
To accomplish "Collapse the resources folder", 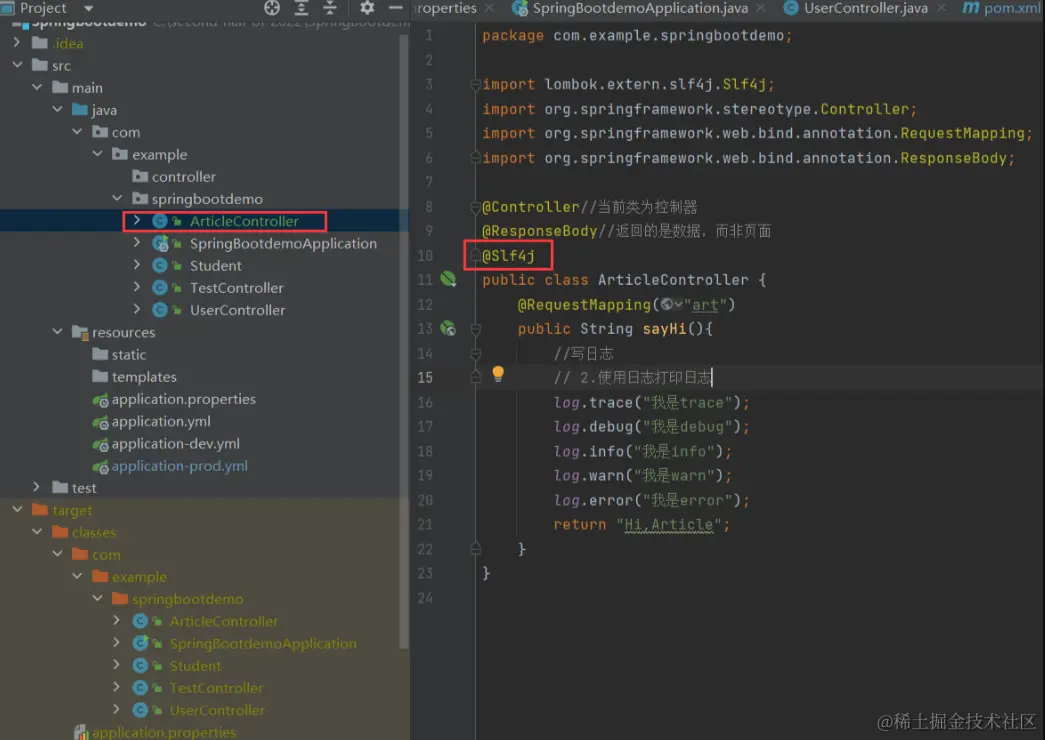I will click(x=57, y=332).
